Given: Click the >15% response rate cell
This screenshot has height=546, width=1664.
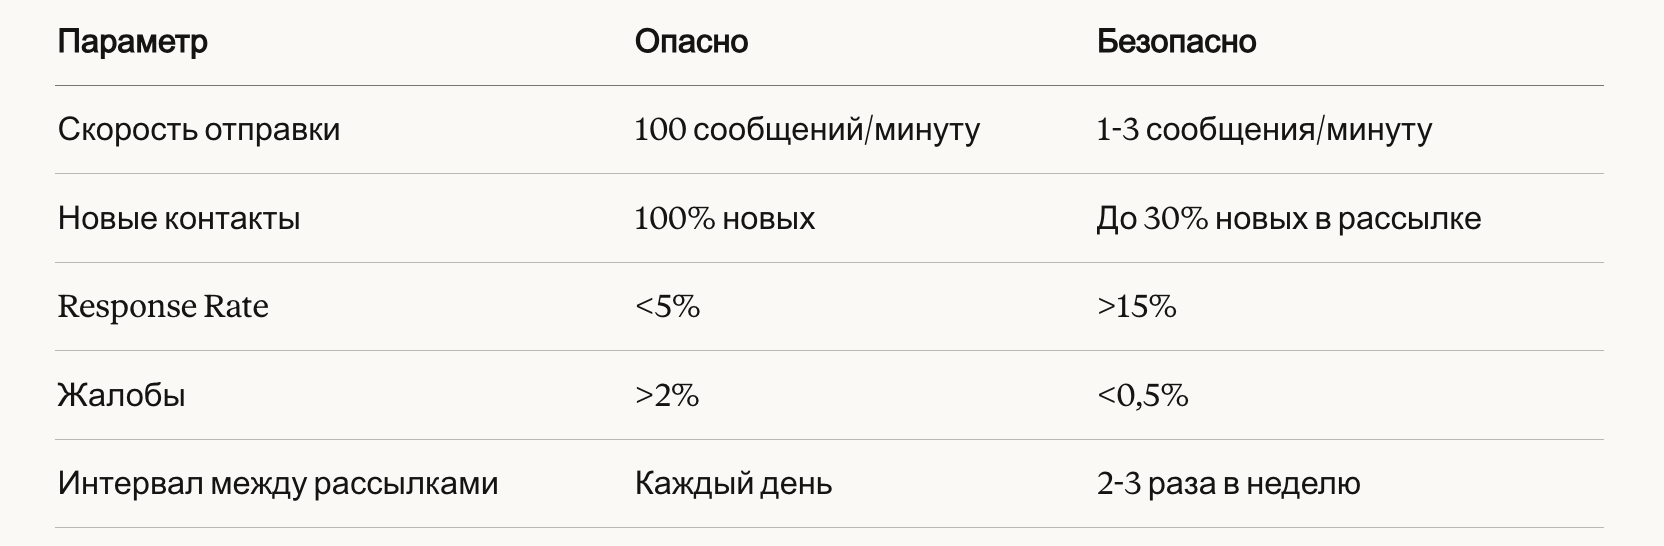Looking at the screenshot, I should coord(1136,306).
